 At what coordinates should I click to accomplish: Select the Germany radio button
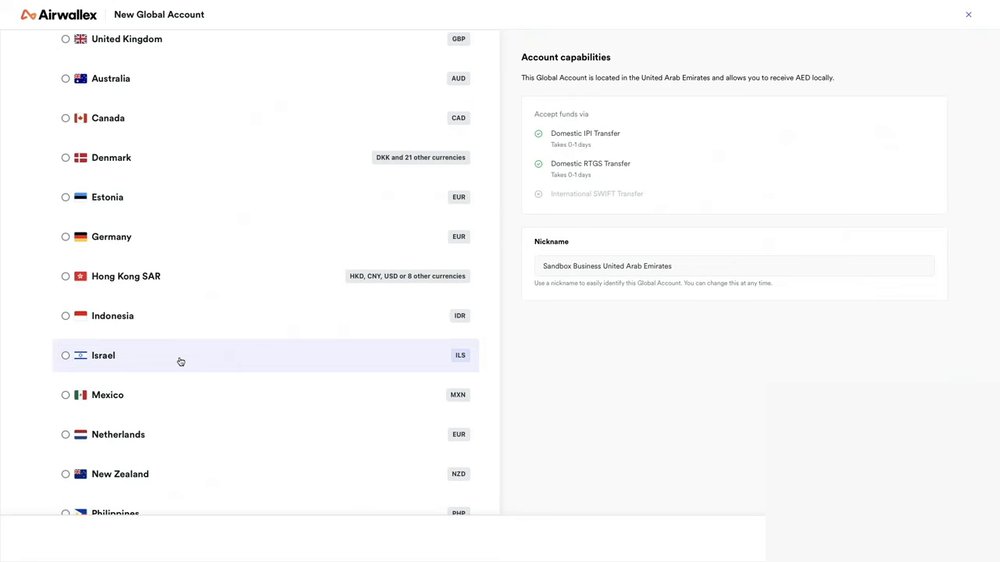pos(66,237)
